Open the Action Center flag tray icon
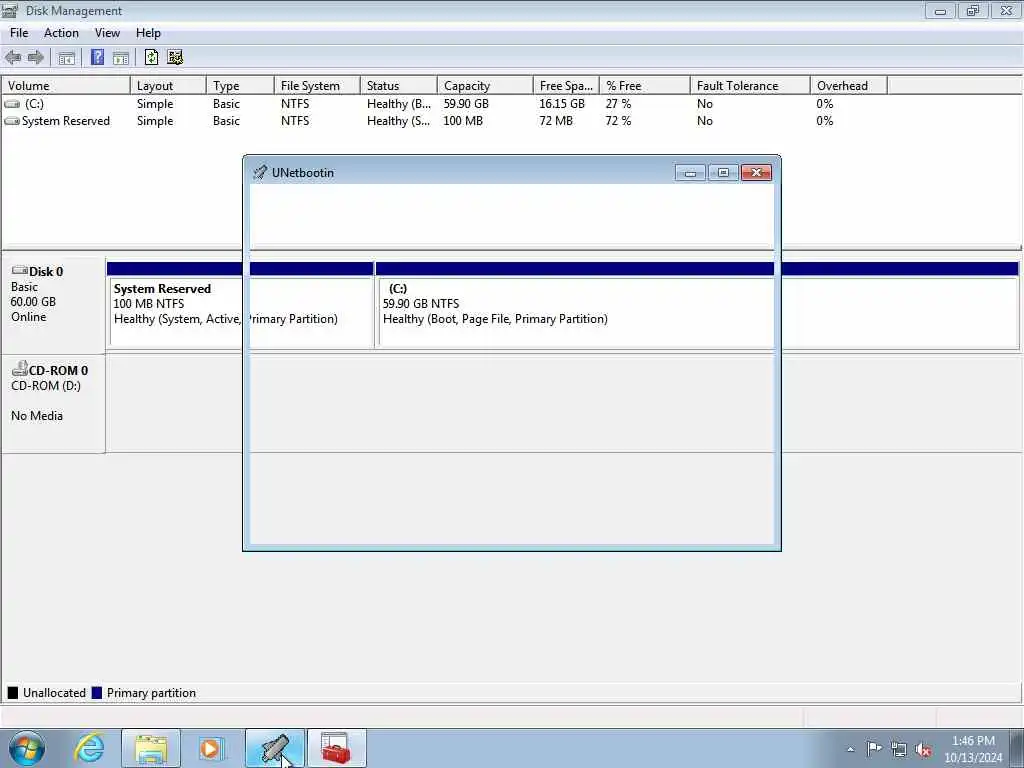The height and width of the screenshot is (768, 1024). click(x=874, y=749)
